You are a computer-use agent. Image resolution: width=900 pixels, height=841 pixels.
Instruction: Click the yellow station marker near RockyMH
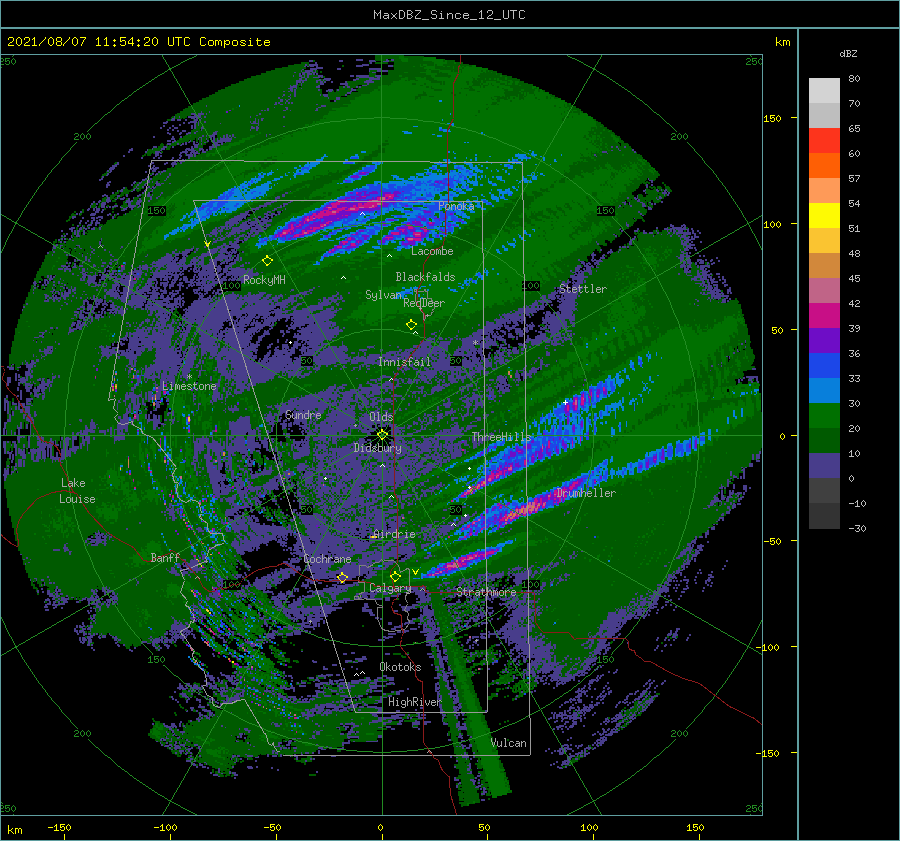tap(267, 261)
